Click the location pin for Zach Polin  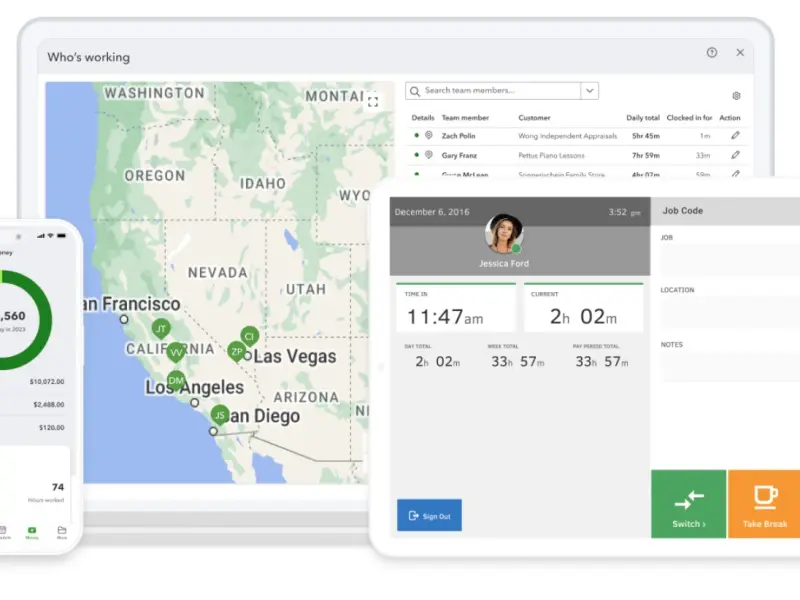click(x=429, y=135)
